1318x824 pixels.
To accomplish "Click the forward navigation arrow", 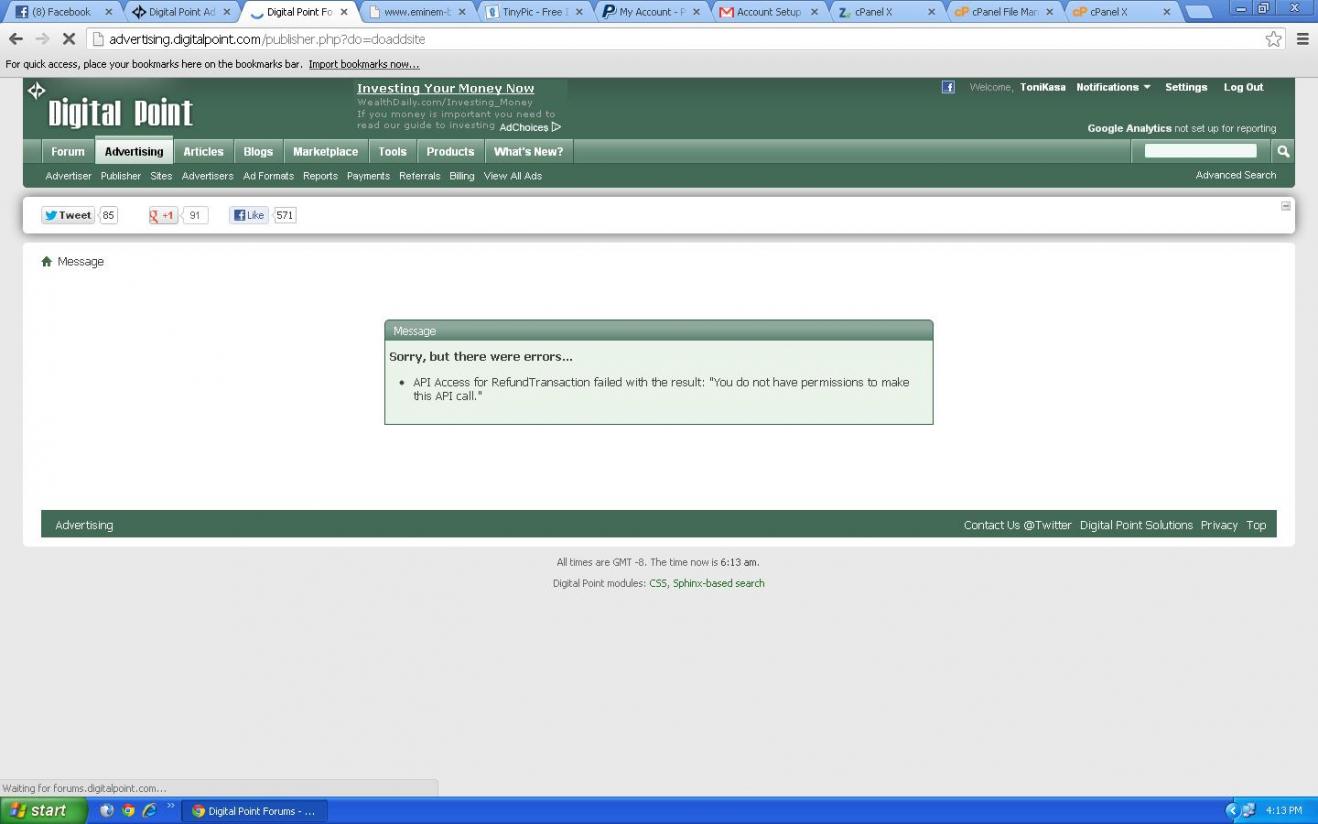I will point(42,39).
